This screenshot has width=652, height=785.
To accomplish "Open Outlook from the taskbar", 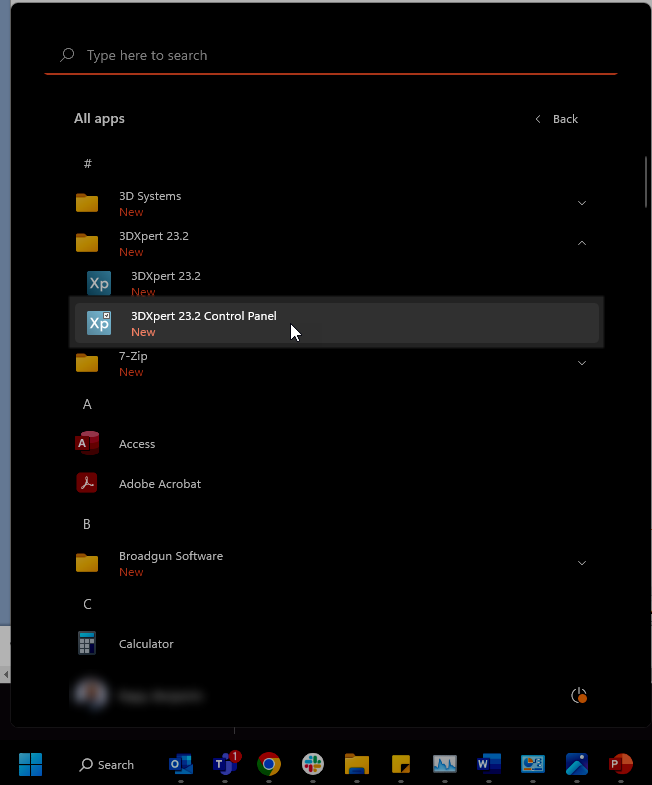I will click(x=181, y=765).
